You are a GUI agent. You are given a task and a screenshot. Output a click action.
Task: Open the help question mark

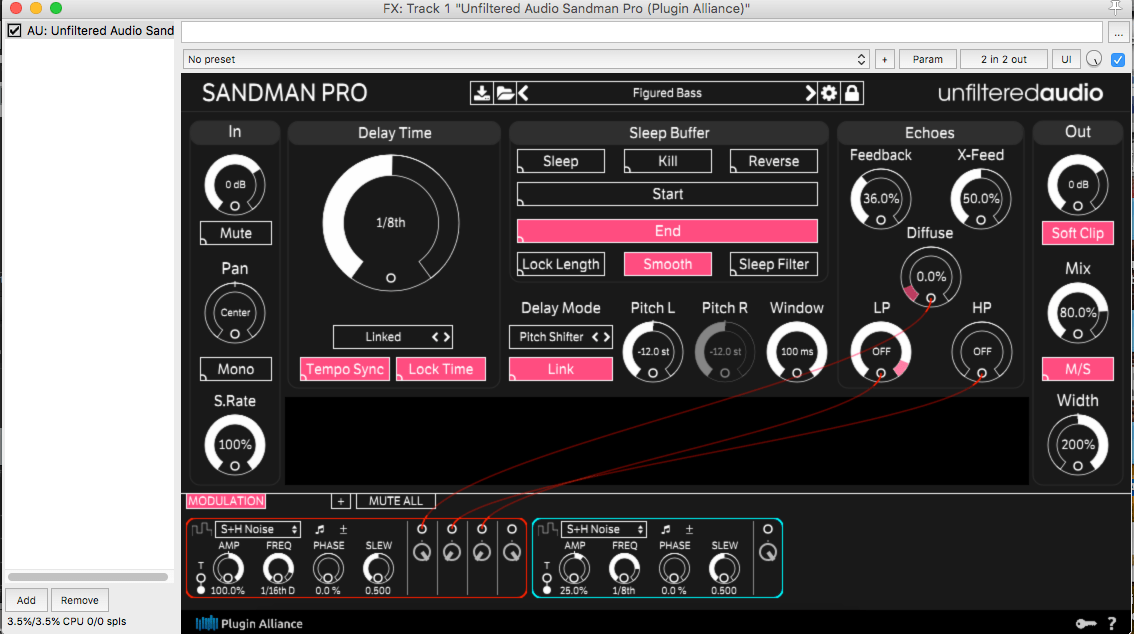pos(1112,623)
